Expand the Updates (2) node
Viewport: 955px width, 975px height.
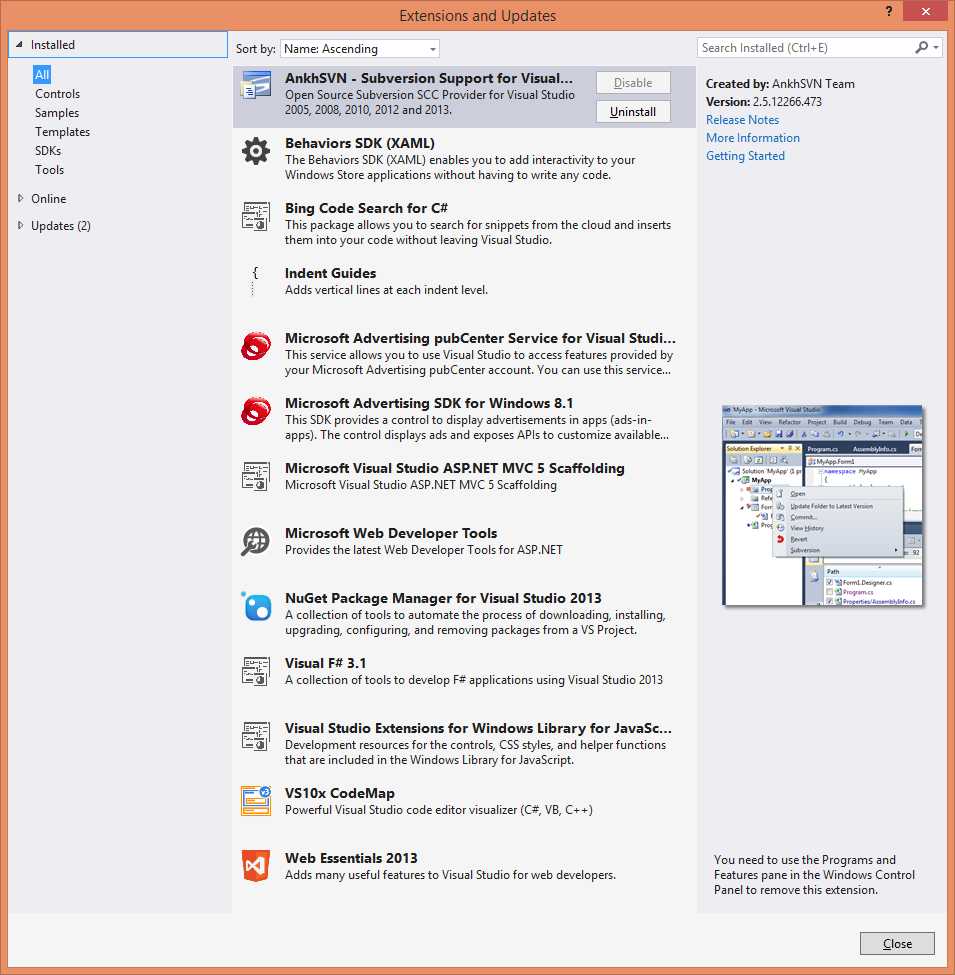click(x=20, y=225)
